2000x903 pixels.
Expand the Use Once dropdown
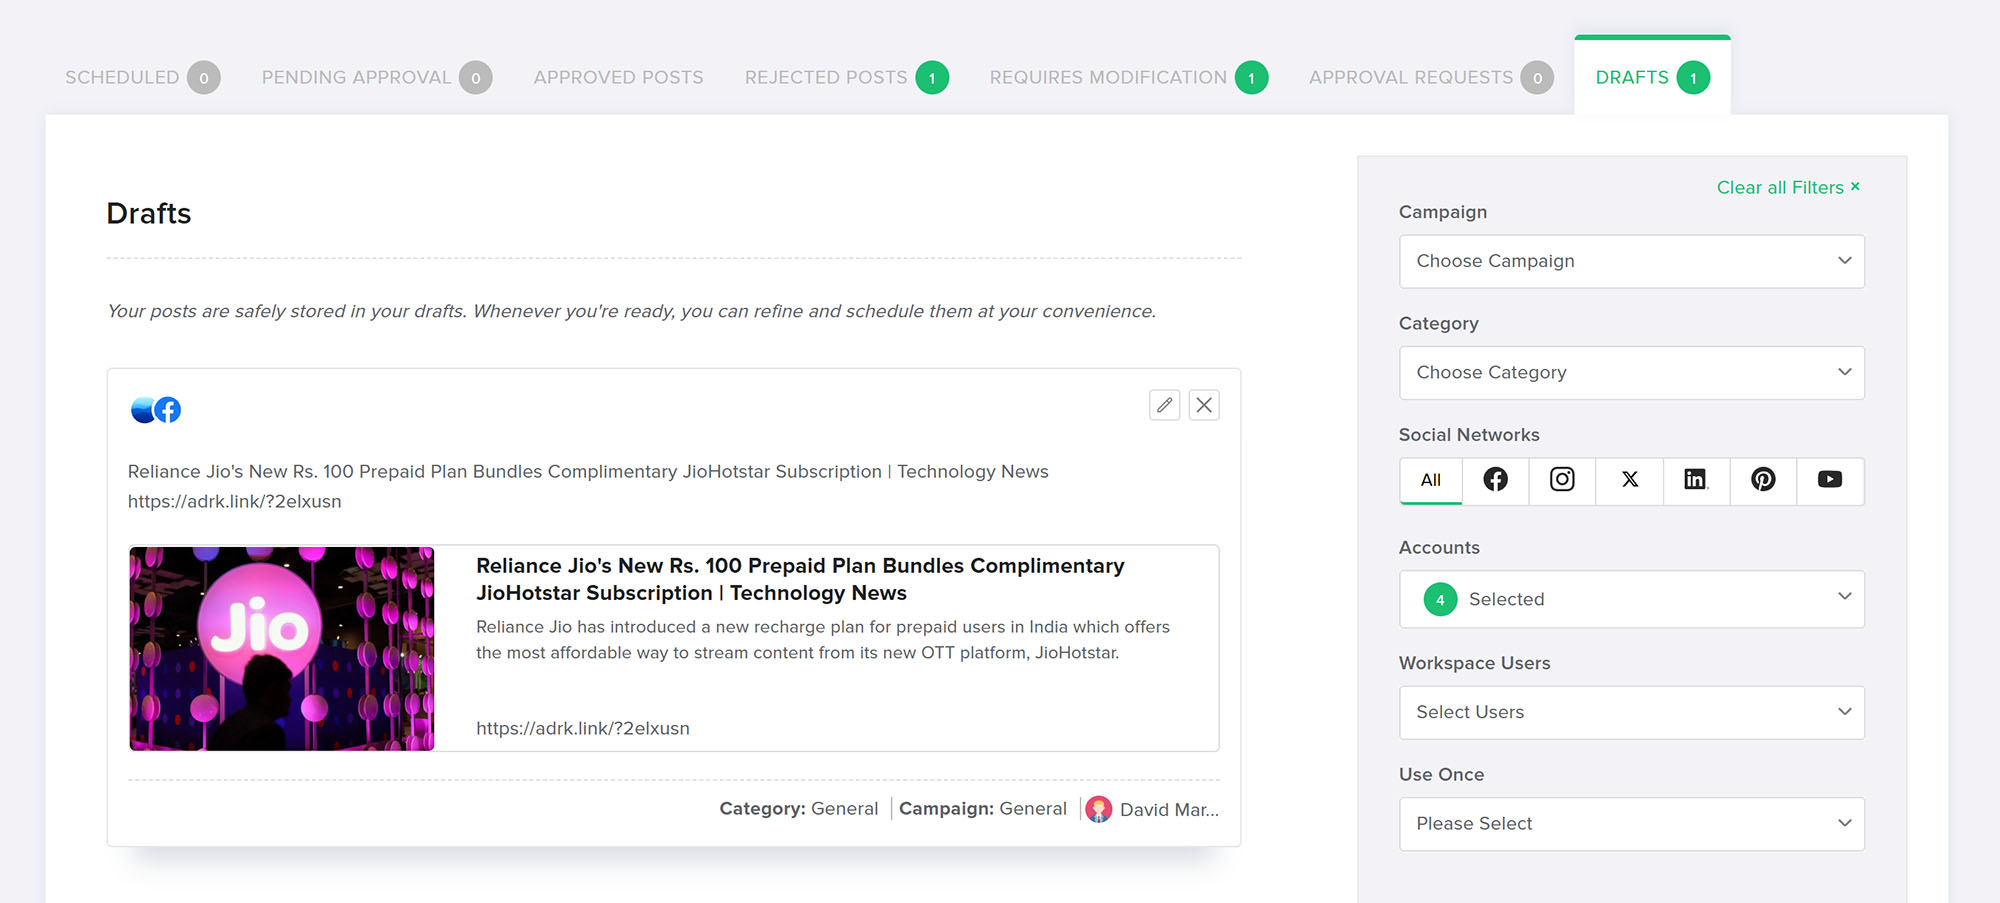click(x=1631, y=824)
